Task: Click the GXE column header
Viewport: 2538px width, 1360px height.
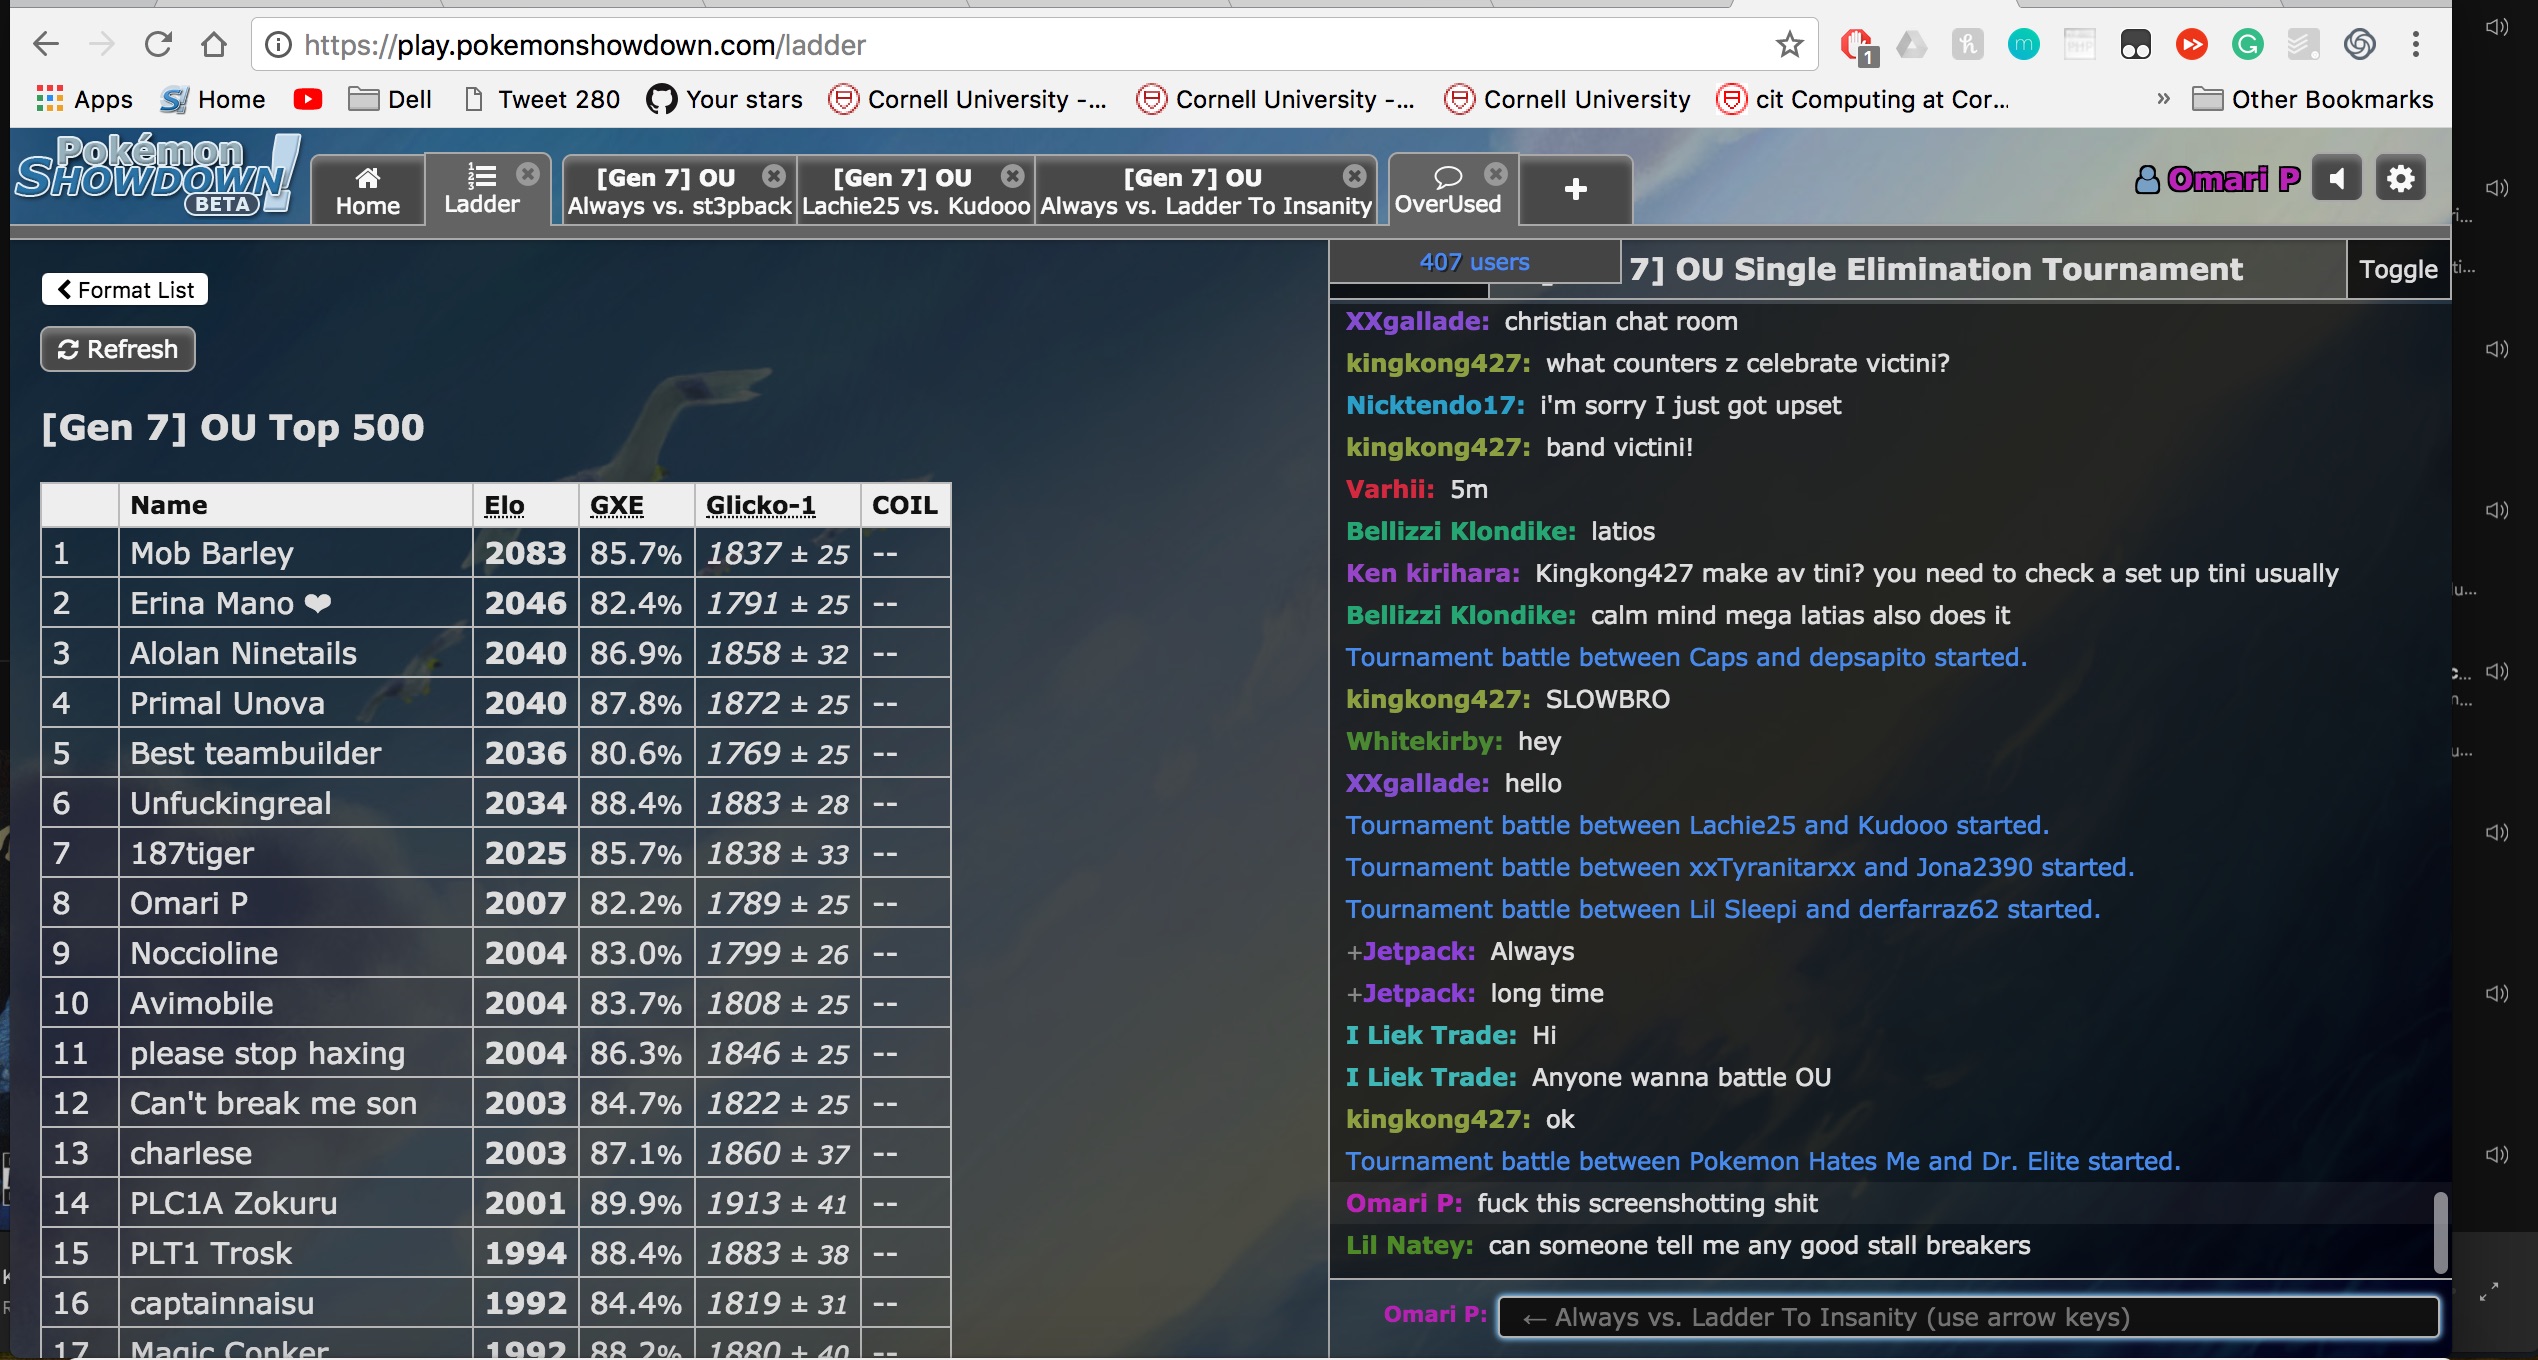Action: [616, 505]
